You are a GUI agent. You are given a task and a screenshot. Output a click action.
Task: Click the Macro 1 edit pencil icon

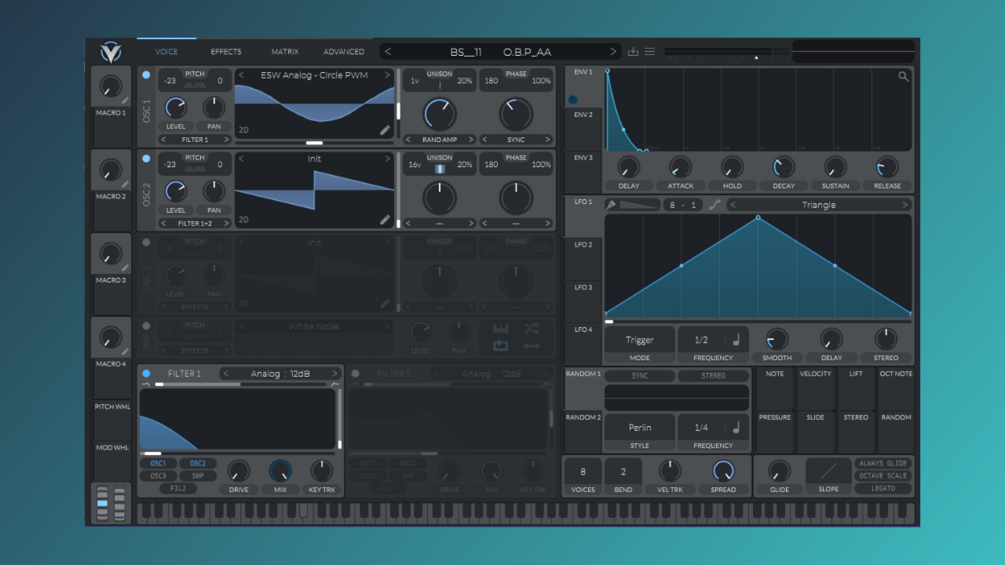[125, 101]
